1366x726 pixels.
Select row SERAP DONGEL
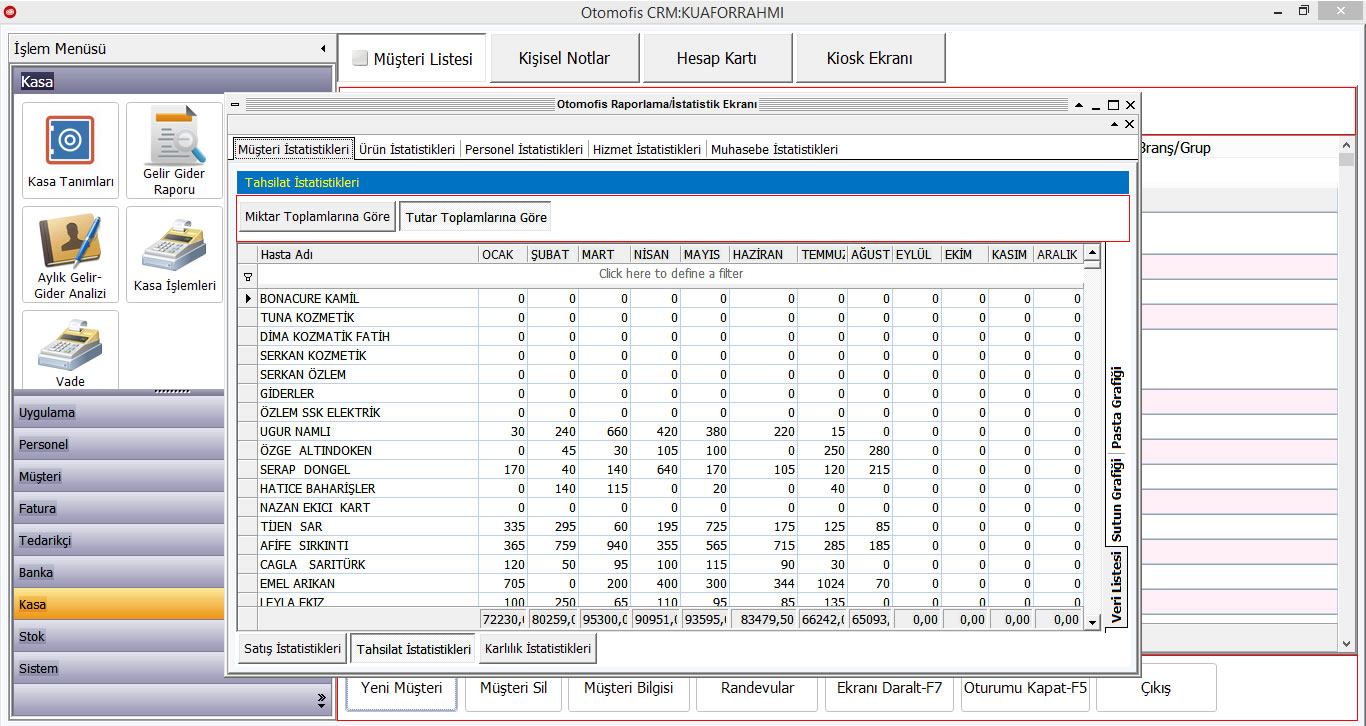[661, 470]
